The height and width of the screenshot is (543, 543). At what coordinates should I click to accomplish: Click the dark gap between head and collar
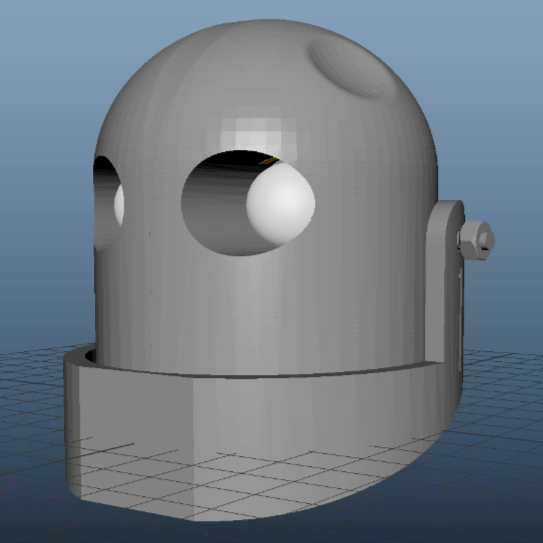[90, 356]
